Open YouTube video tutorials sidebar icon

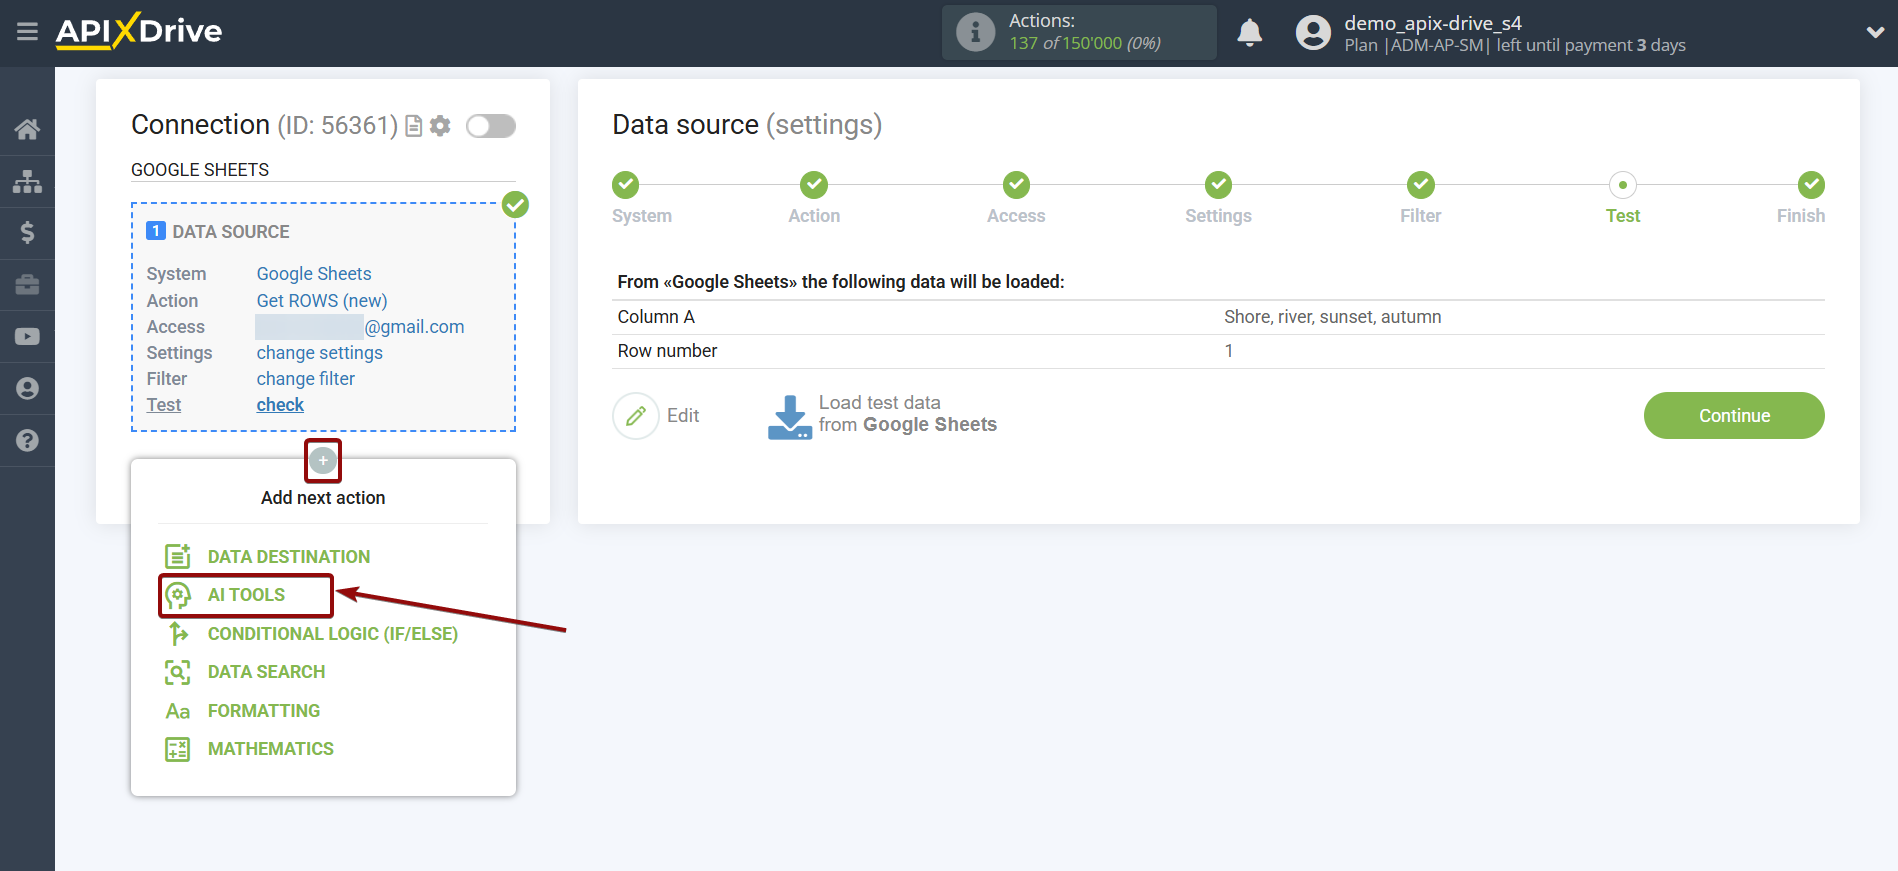[27, 337]
